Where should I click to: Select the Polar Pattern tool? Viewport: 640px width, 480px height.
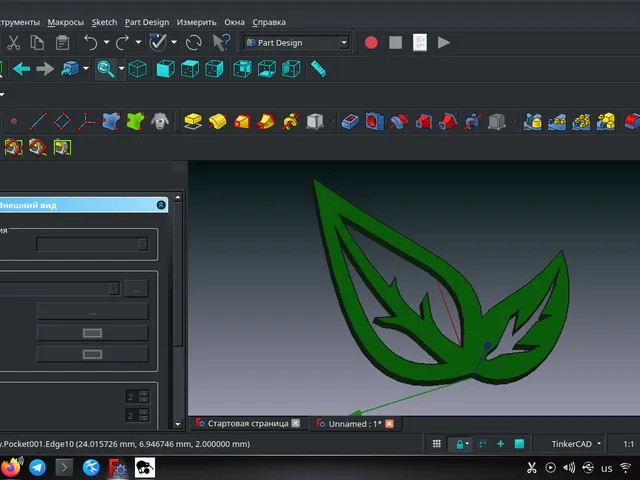tap(581, 121)
